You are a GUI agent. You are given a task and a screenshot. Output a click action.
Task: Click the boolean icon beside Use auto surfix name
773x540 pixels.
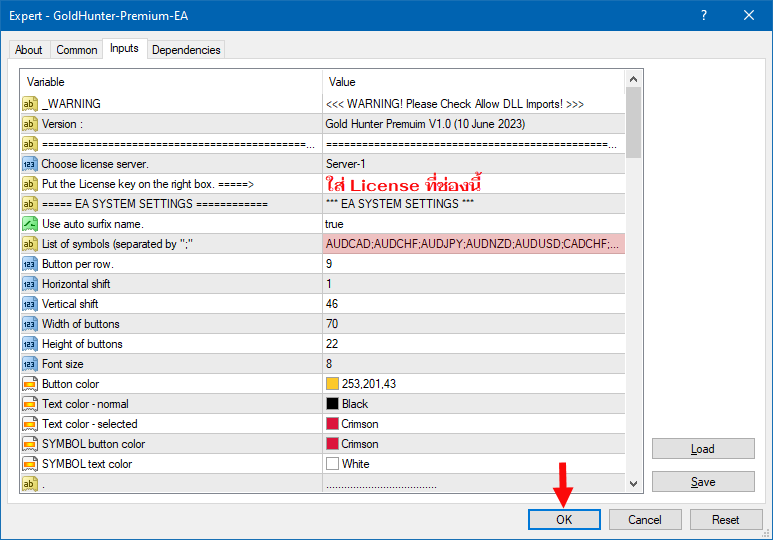30,224
